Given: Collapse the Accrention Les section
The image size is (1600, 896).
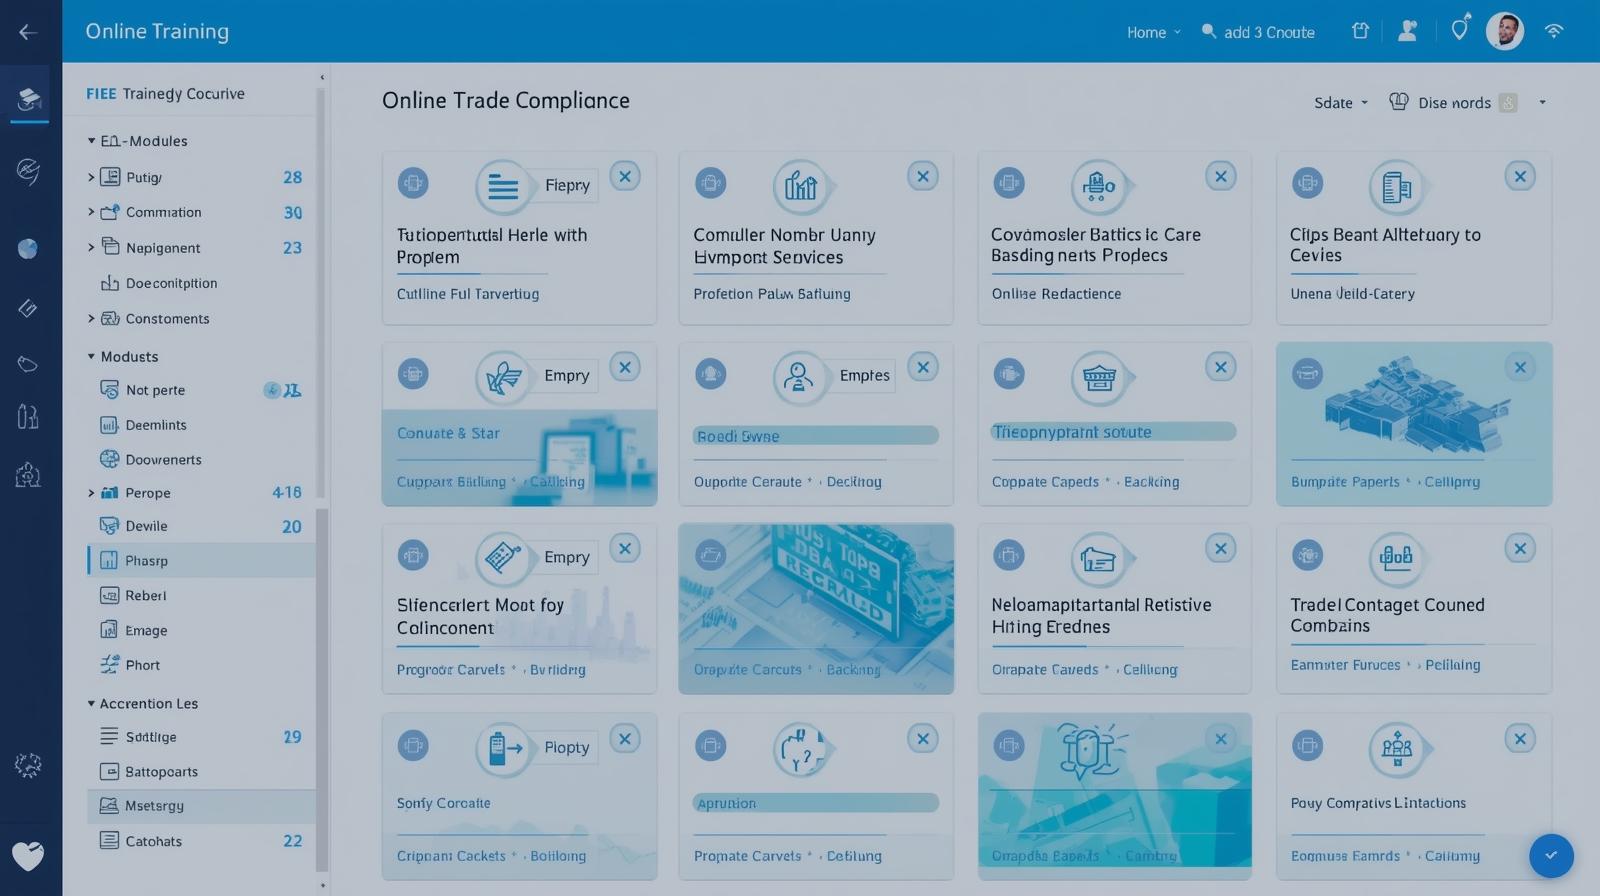Looking at the screenshot, I should (91, 704).
